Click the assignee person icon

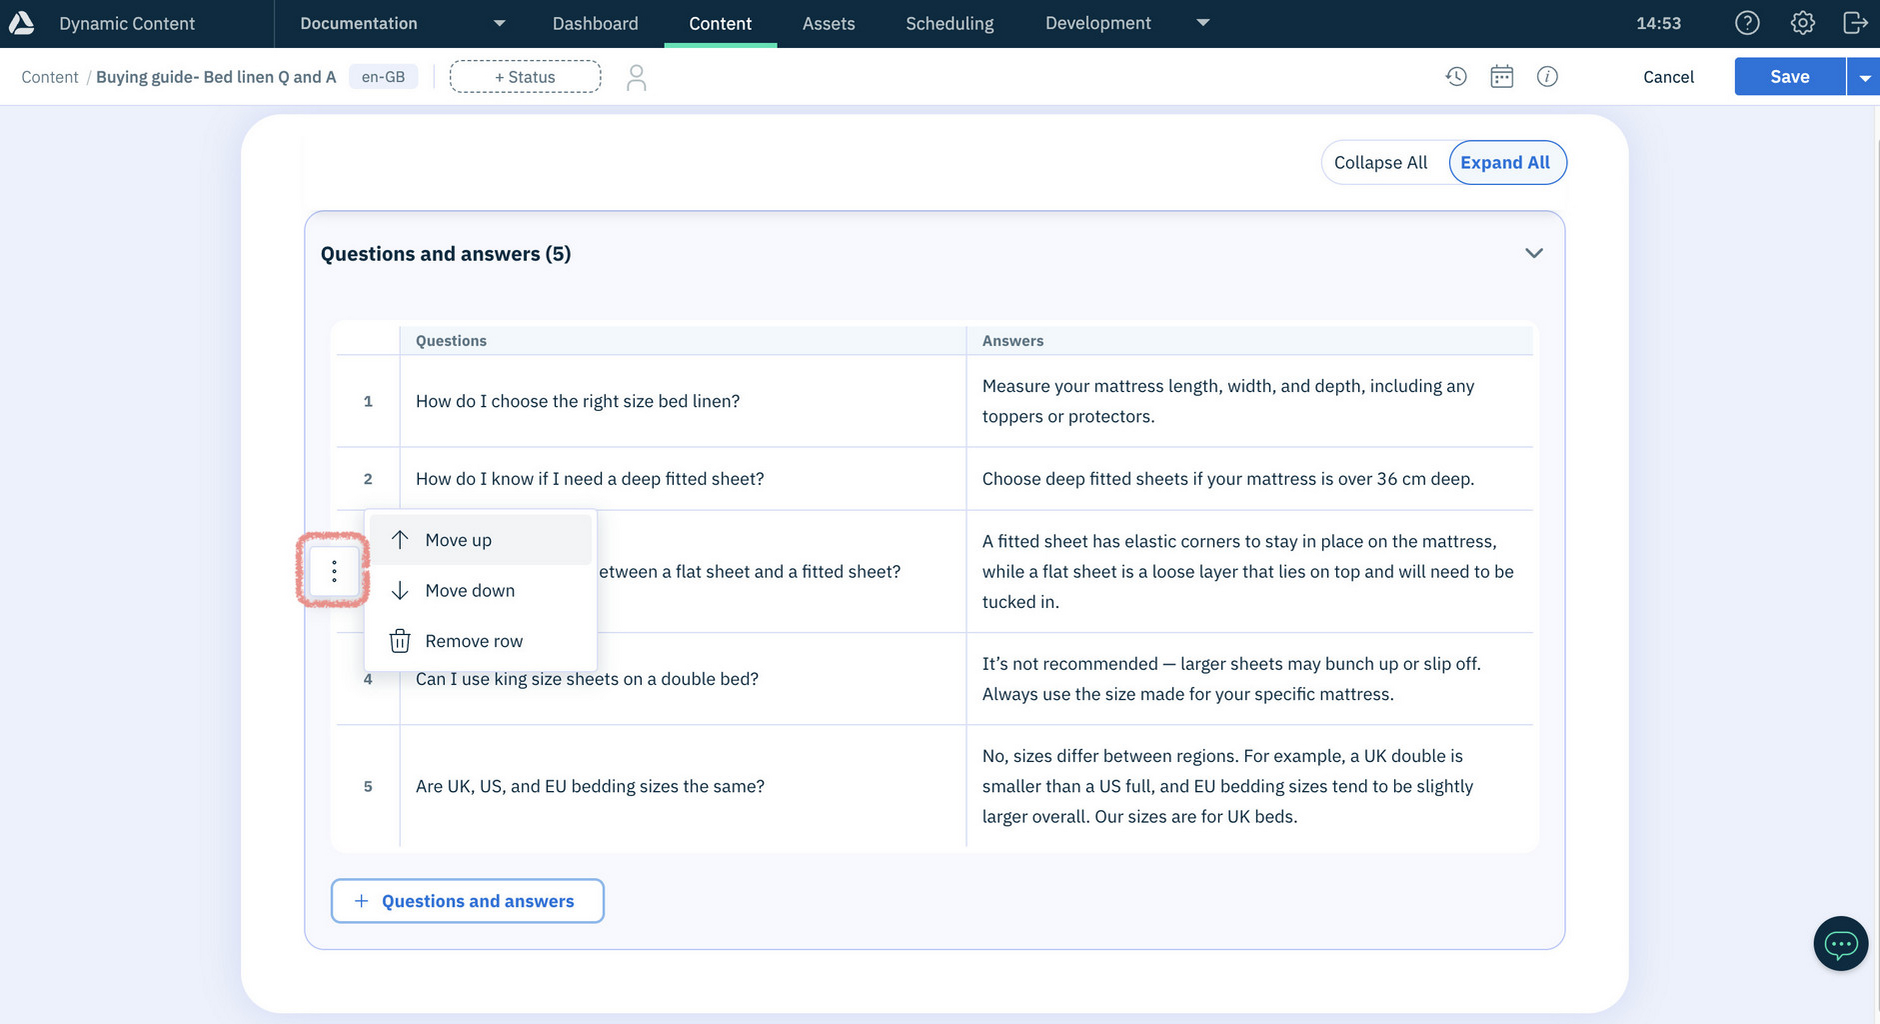pyautogui.click(x=636, y=77)
